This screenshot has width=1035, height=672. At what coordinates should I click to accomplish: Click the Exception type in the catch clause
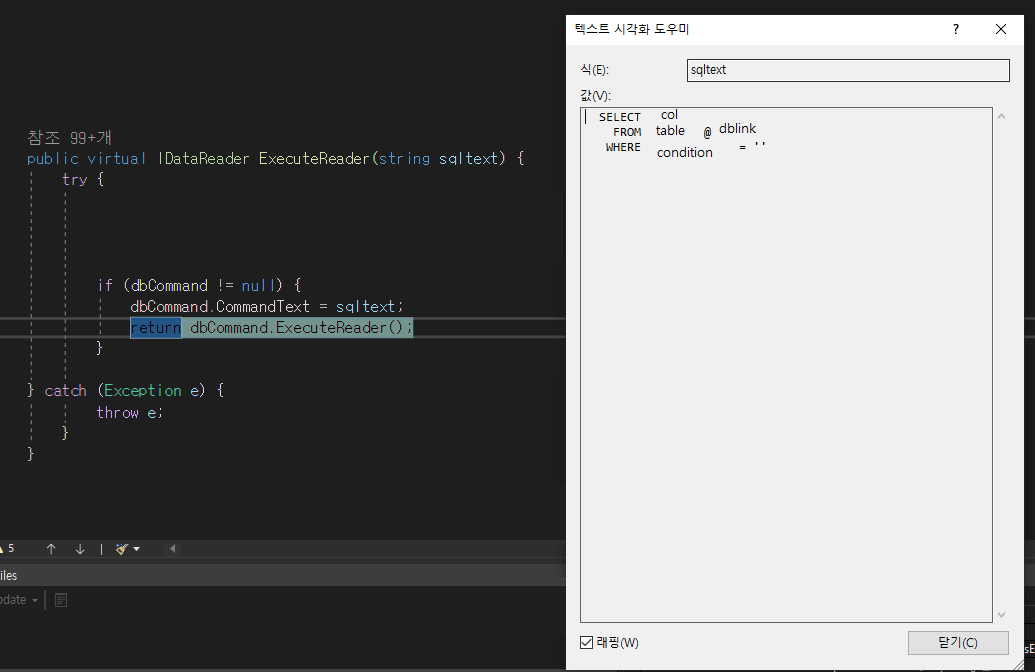[143, 391]
